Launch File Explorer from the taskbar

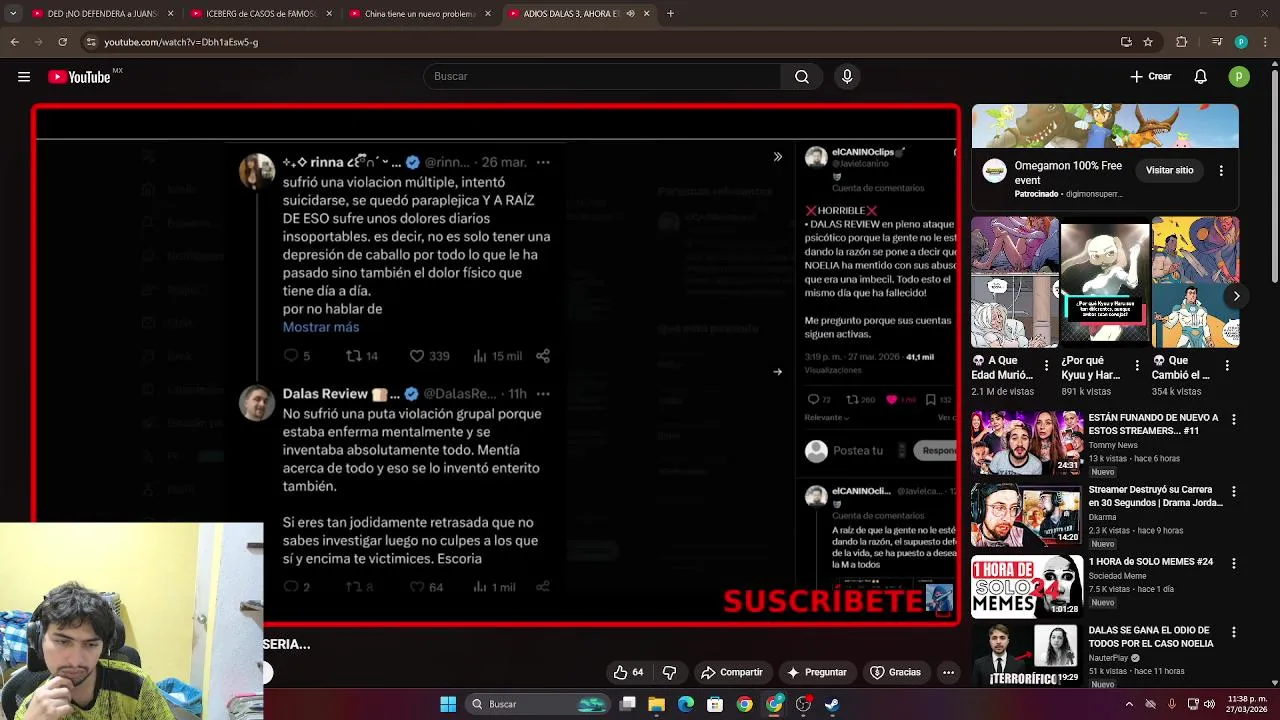coord(656,704)
